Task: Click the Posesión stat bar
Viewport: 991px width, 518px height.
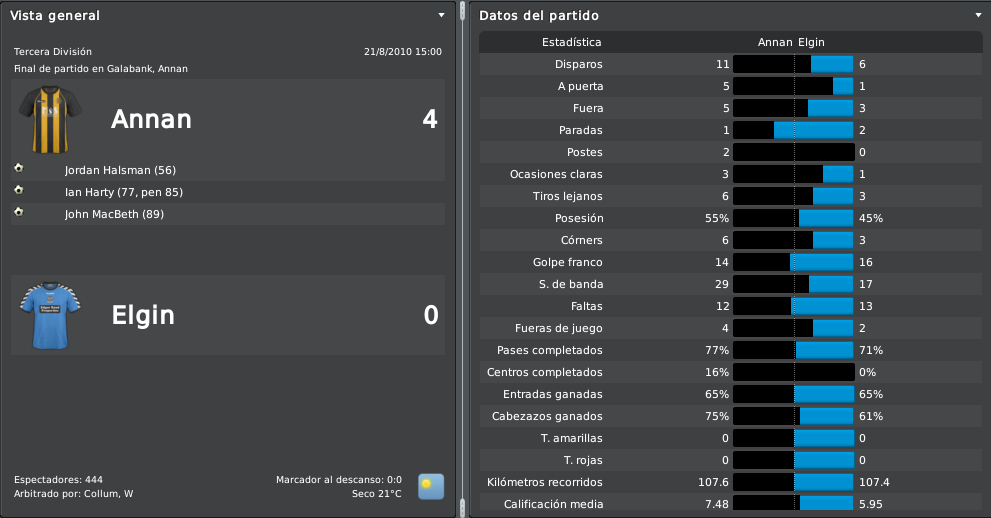Action: click(793, 219)
